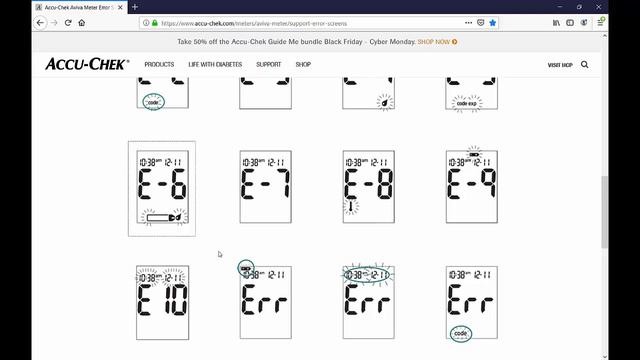Click the Accu-Chek logo
This screenshot has width=640, height=360.
pos(87,64)
